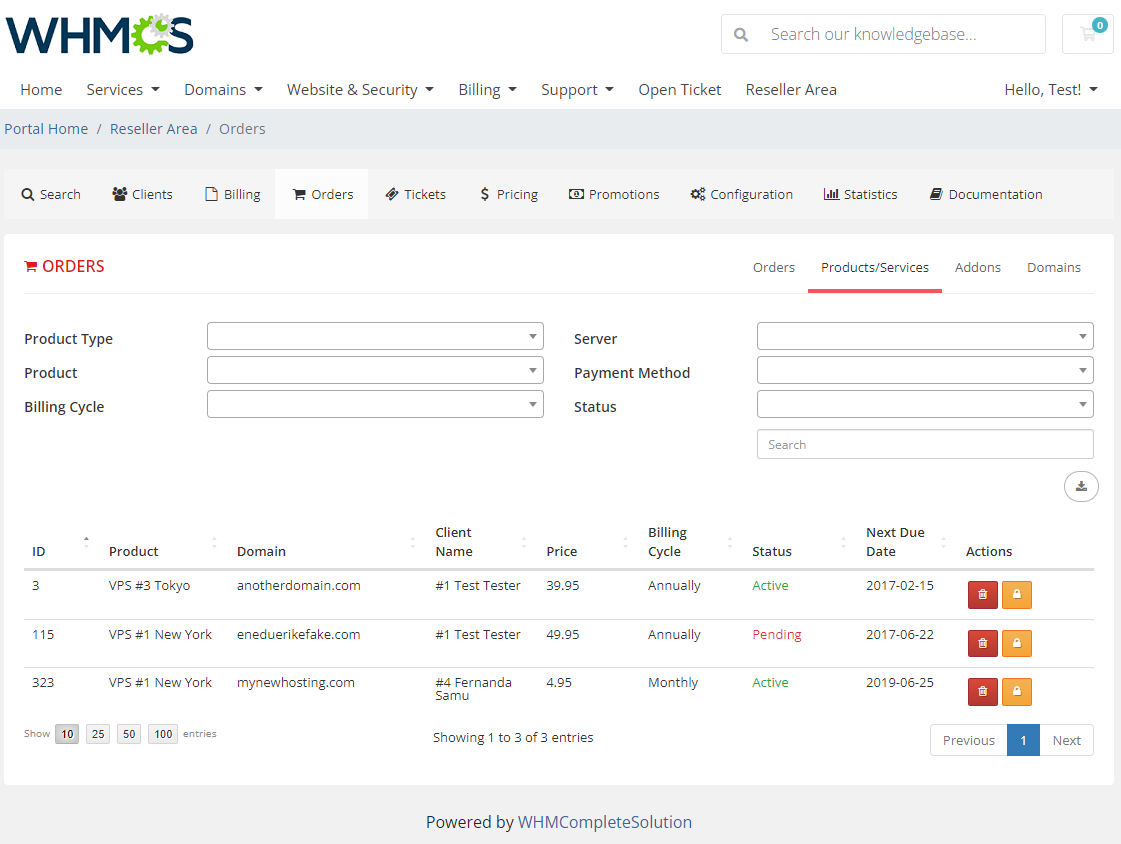Sort table by Product column

[x=163, y=542]
